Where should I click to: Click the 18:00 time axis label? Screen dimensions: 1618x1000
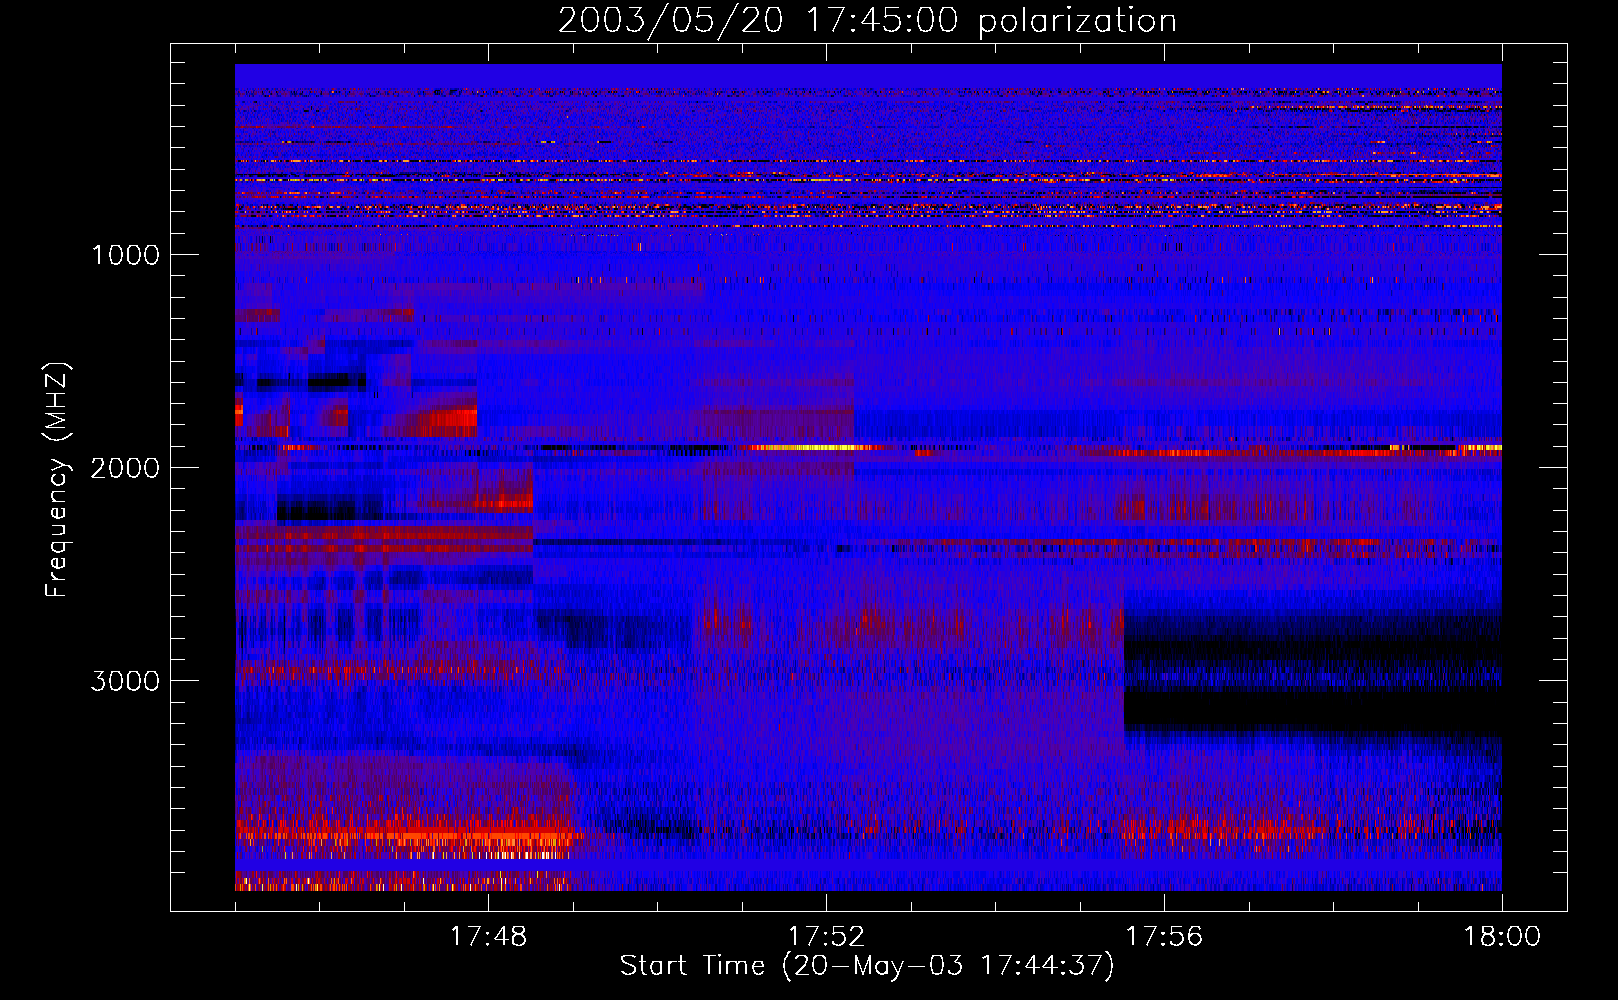coord(1502,937)
